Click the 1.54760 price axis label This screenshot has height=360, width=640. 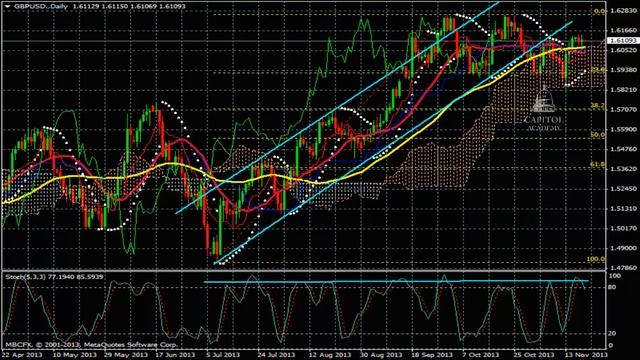623,149
